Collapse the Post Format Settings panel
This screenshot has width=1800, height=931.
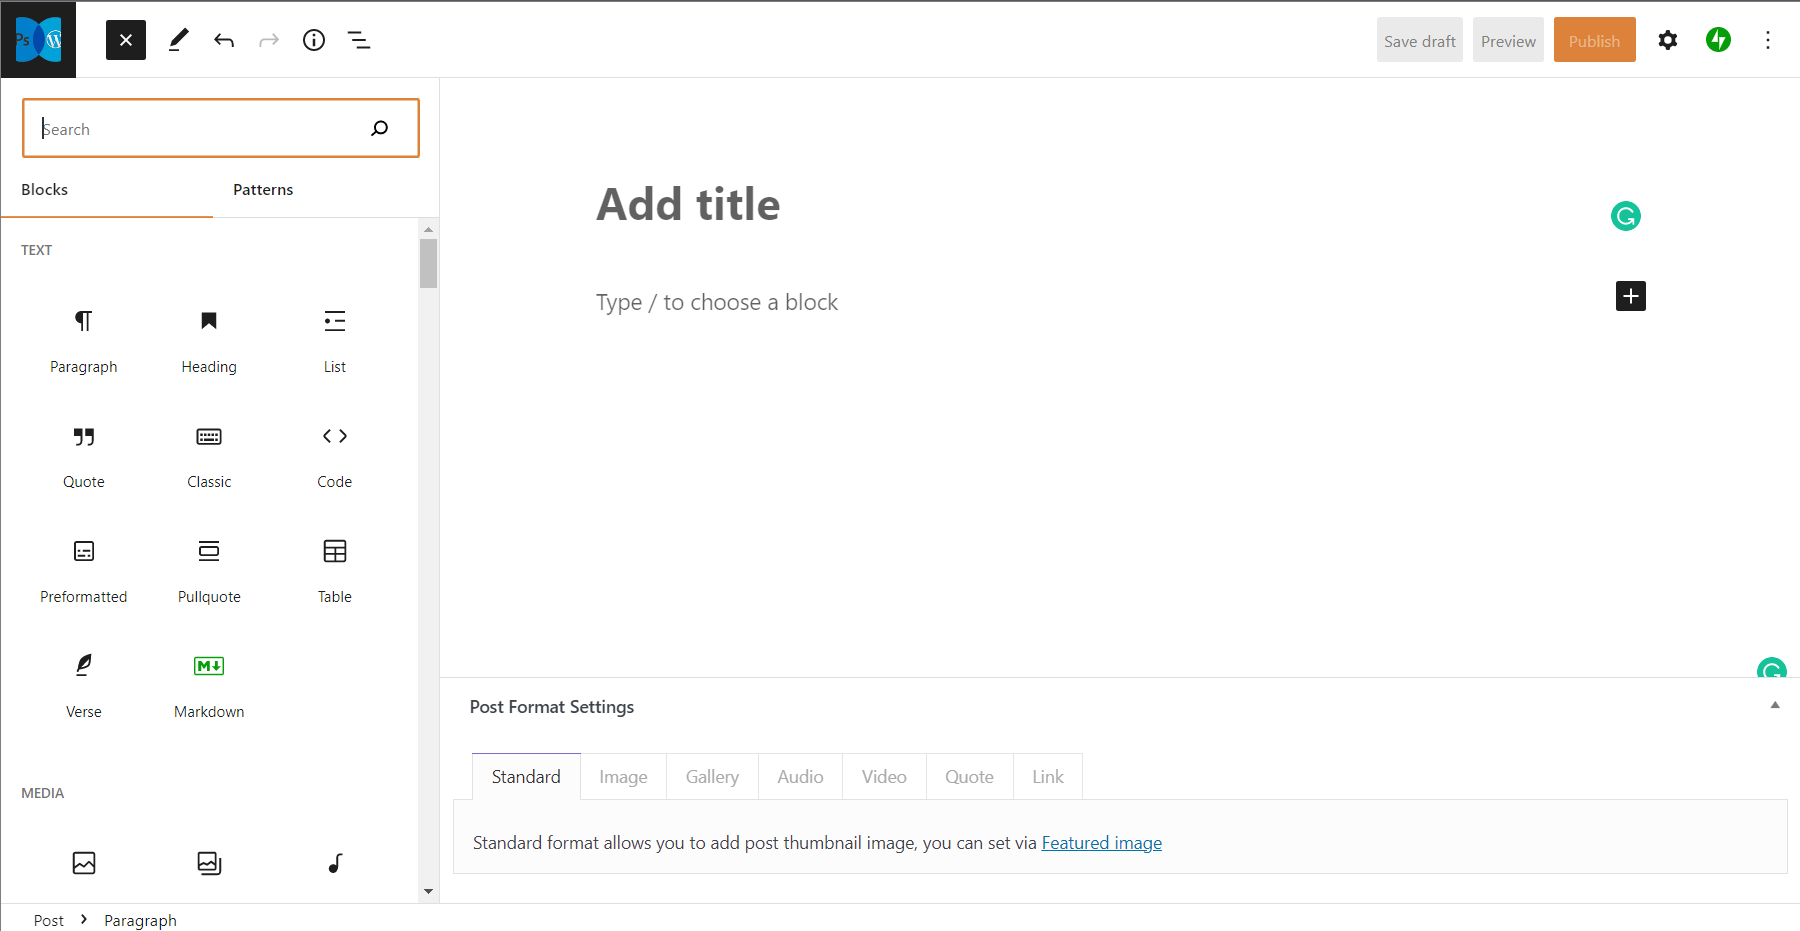click(1775, 705)
